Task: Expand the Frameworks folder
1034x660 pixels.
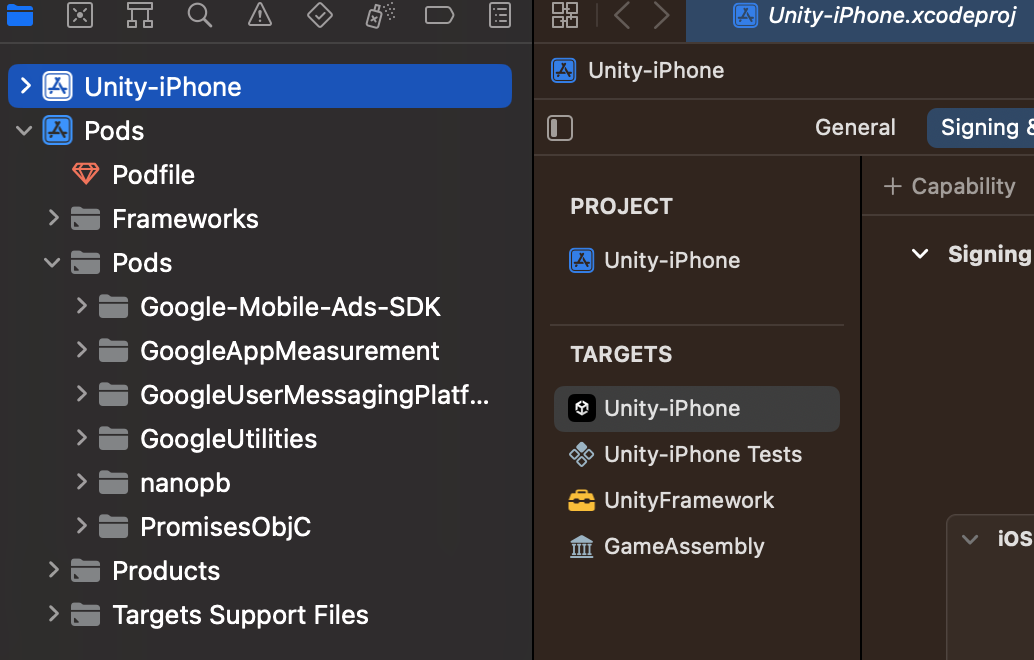Action: 53,218
